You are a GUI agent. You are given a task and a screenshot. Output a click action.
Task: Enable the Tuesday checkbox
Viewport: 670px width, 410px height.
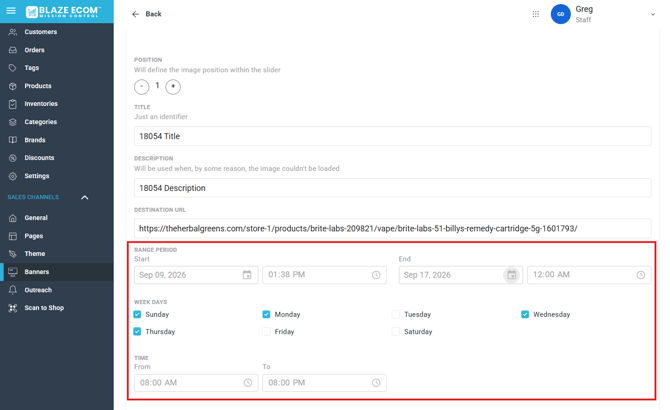(396, 314)
